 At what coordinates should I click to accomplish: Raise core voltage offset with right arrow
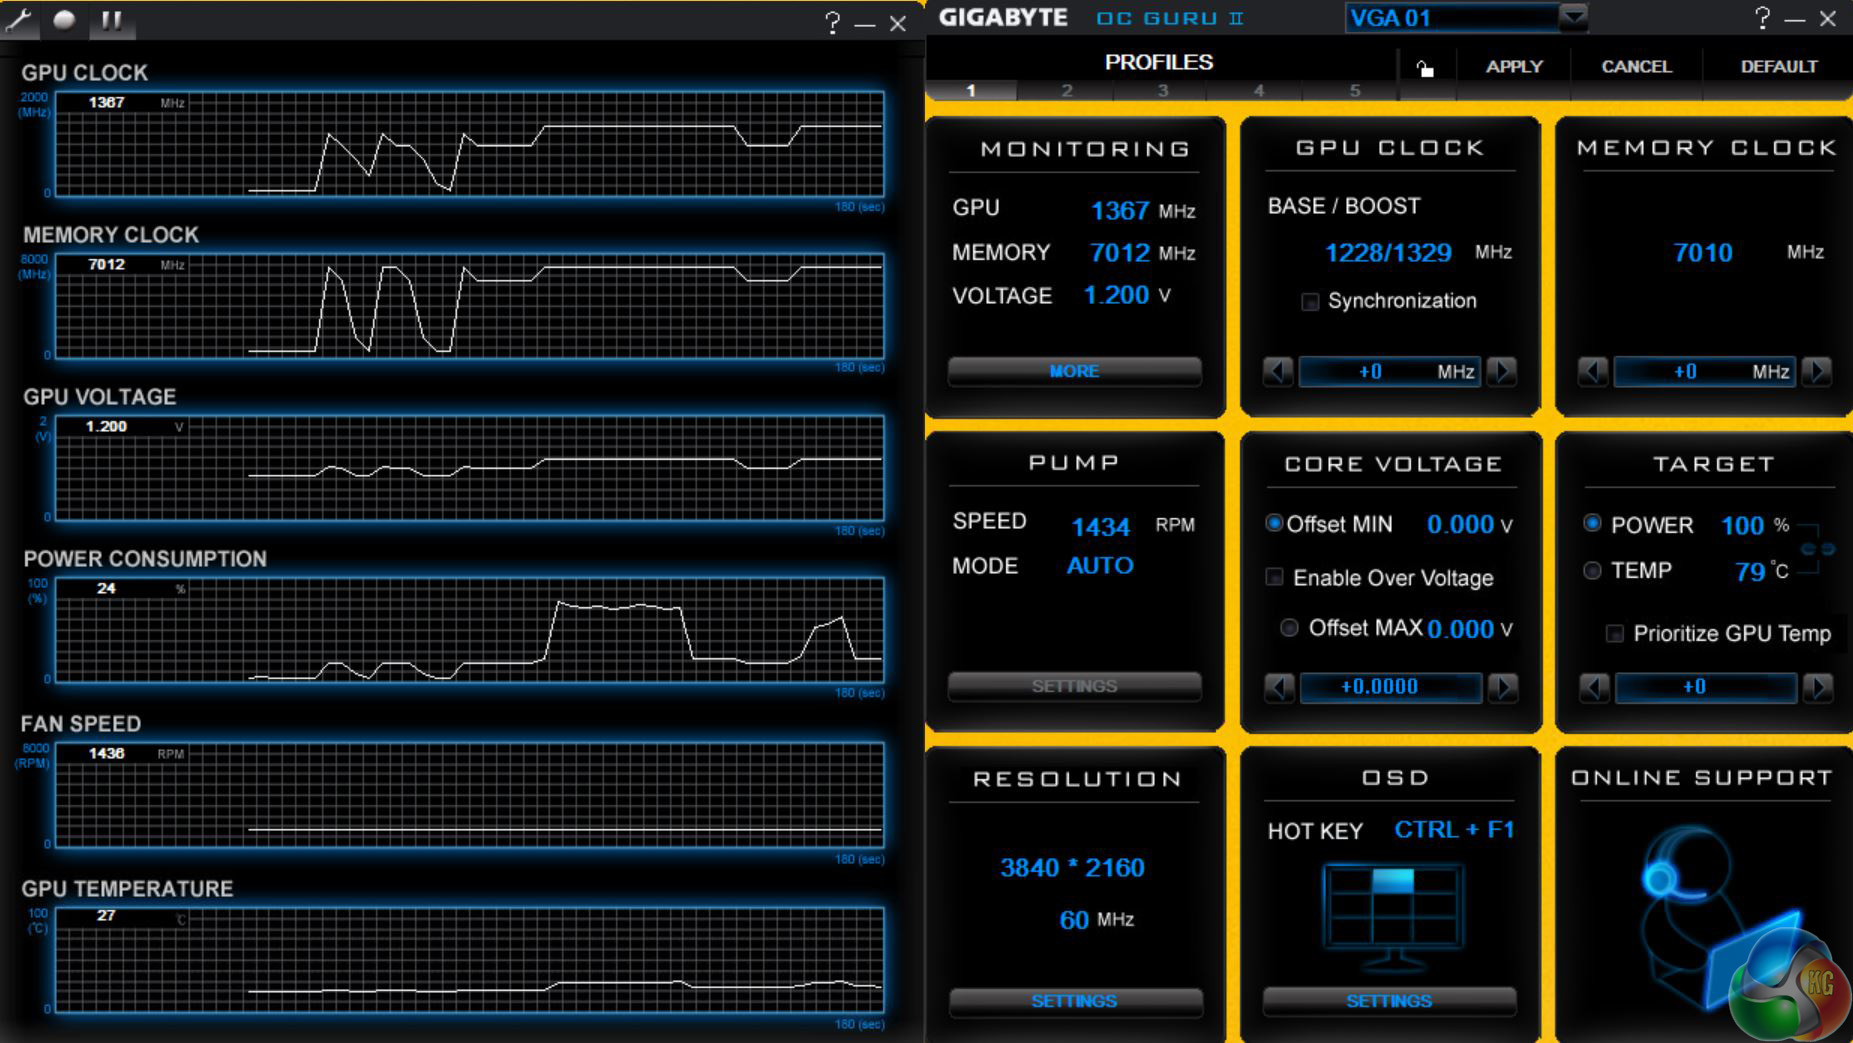click(1503, 687)
